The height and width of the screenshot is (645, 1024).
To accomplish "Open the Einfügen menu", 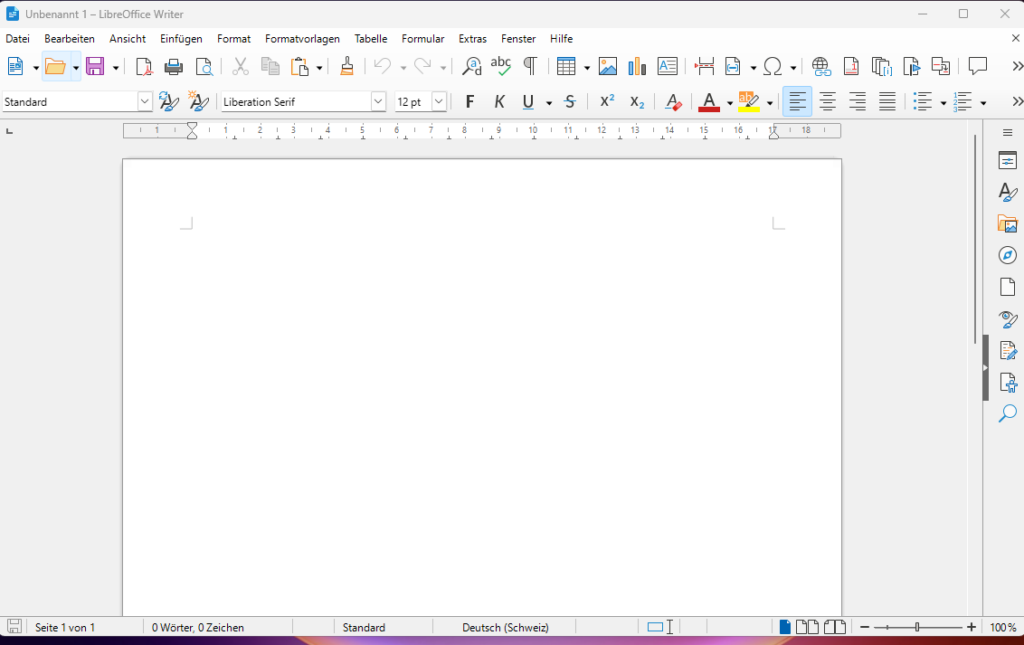I will pyautogui.click(x=181, y=39).
